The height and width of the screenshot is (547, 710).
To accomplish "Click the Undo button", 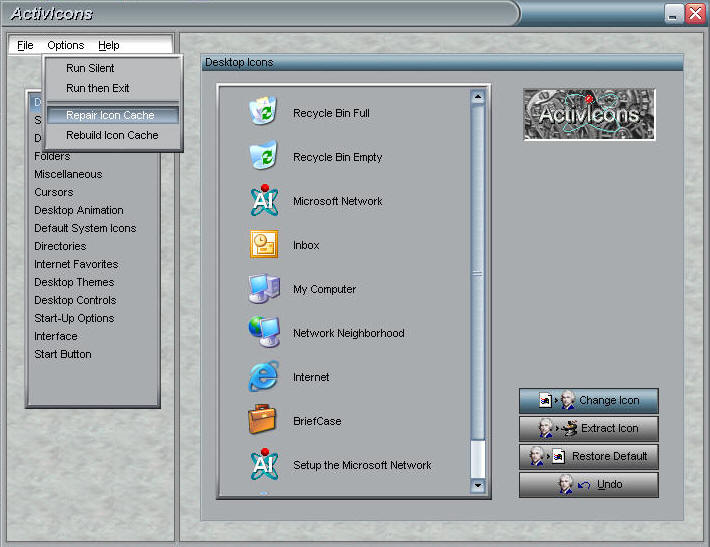I will tap(589, 485).
